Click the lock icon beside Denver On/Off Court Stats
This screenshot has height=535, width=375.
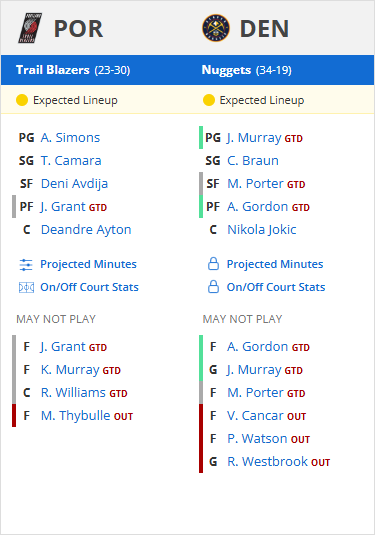214,287
